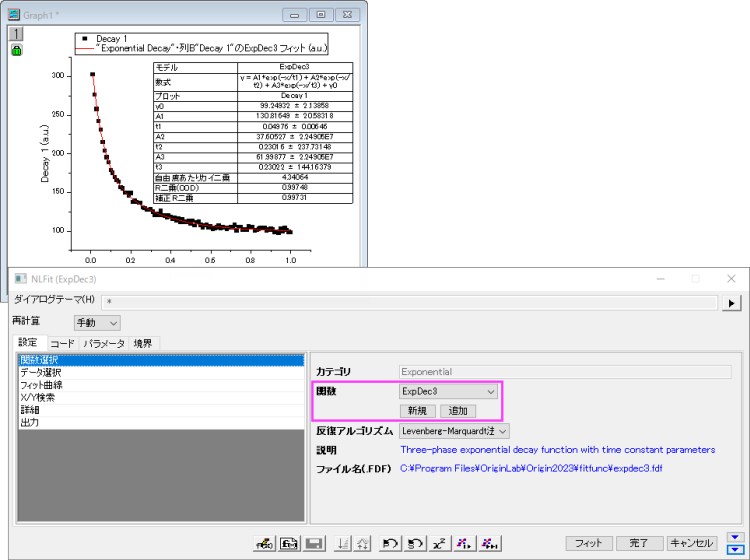Image resolution: width=750 pixels, height=560 pixels.
Task: Click the 補正R二乗 value 0.99731
Action: tap(295, 198)
